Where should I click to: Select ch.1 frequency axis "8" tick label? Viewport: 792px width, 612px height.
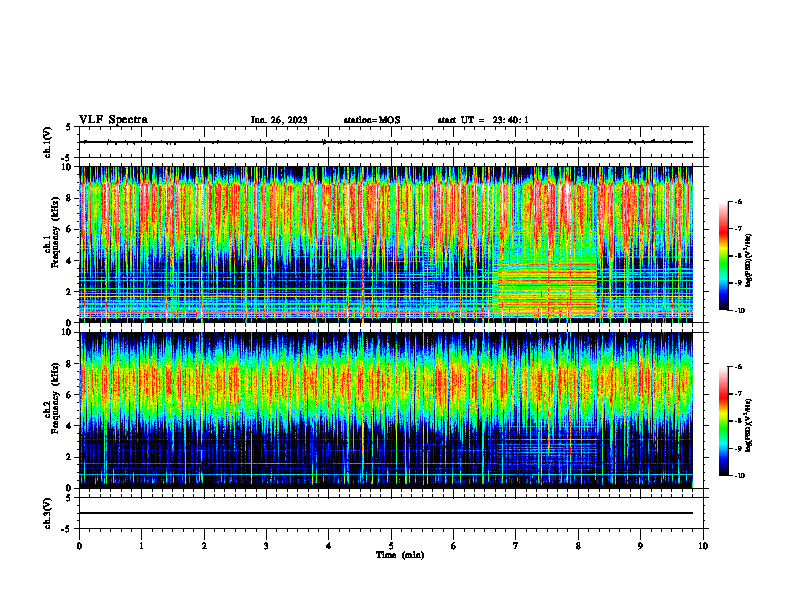click(x=69, y=198)
